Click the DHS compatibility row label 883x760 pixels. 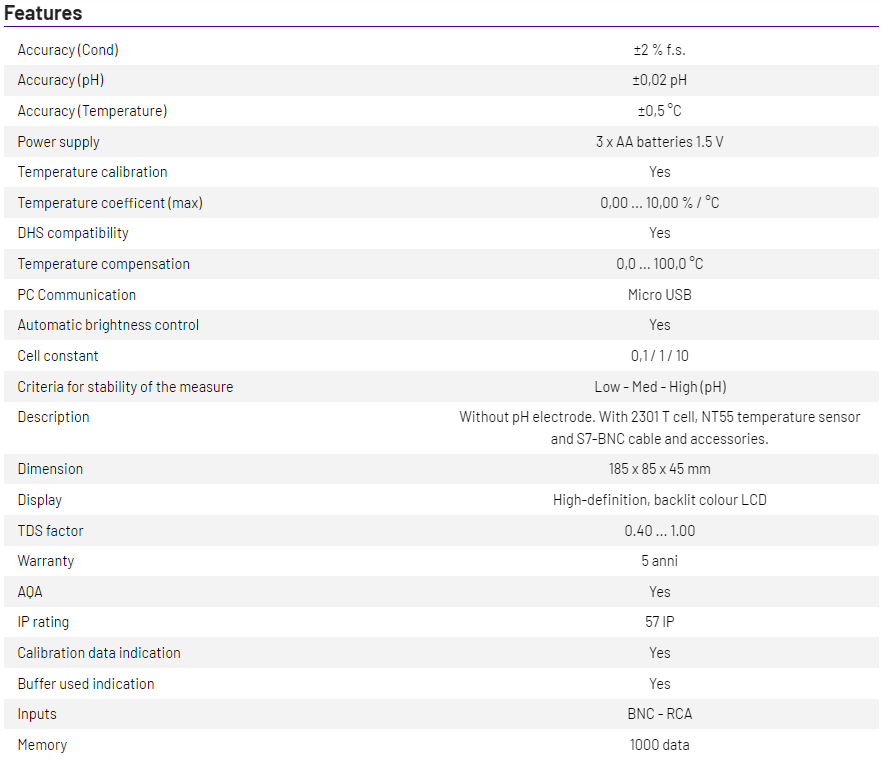click(x=73, y=233)
